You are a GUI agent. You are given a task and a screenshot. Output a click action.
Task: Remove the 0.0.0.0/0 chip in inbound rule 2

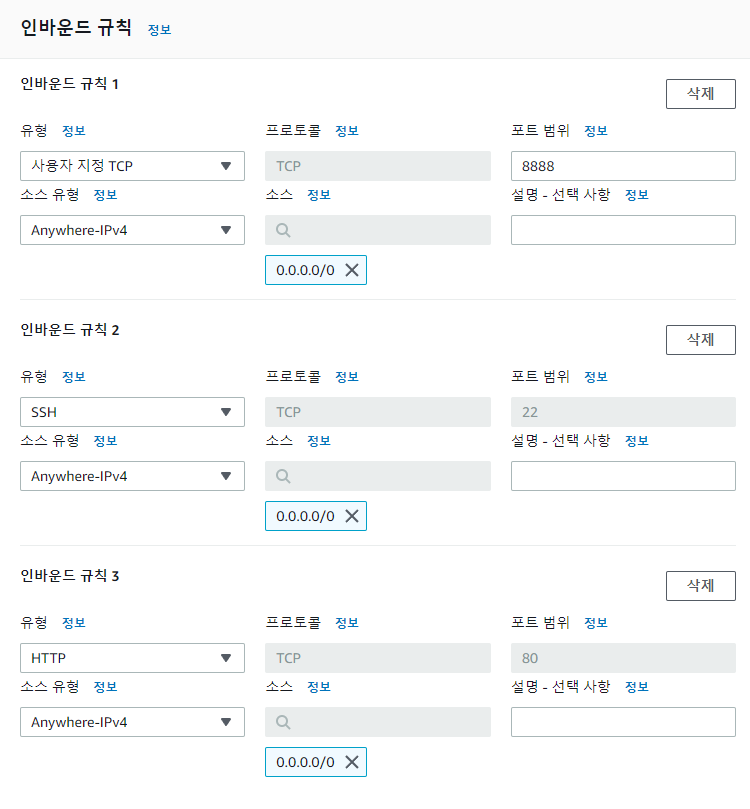(351, 516)
